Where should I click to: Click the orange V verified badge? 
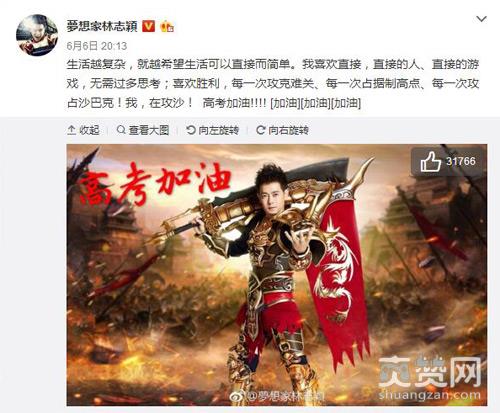149,26
